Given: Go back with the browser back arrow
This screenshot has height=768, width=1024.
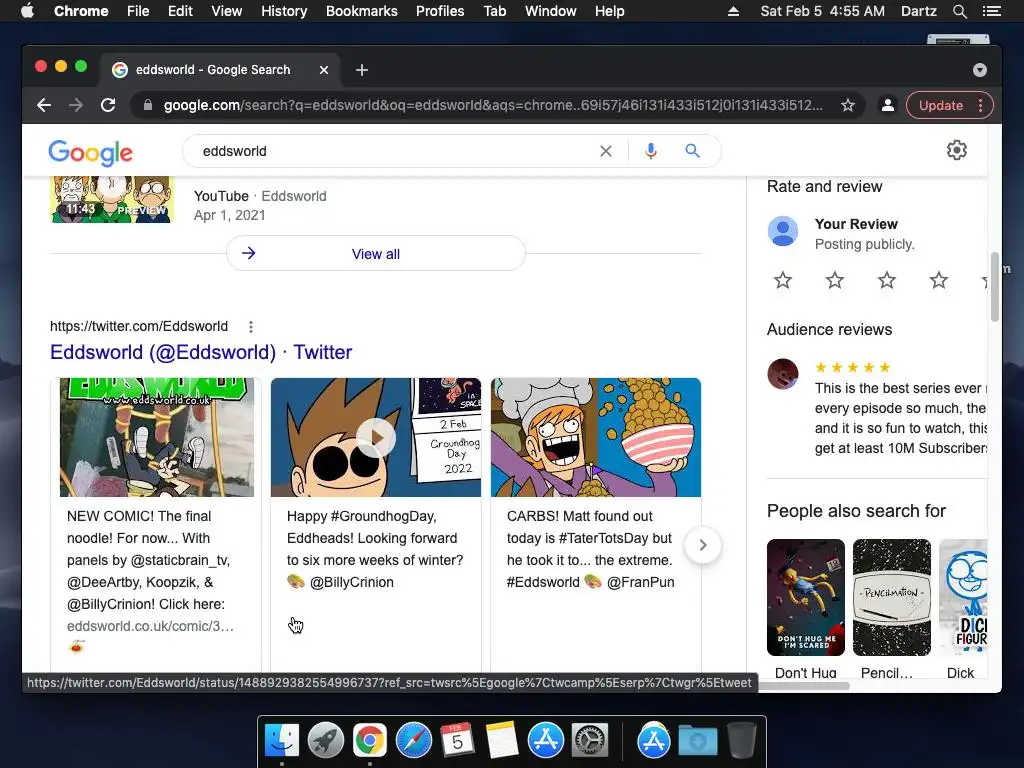Looking at the screenshot, I should (44, 105).
